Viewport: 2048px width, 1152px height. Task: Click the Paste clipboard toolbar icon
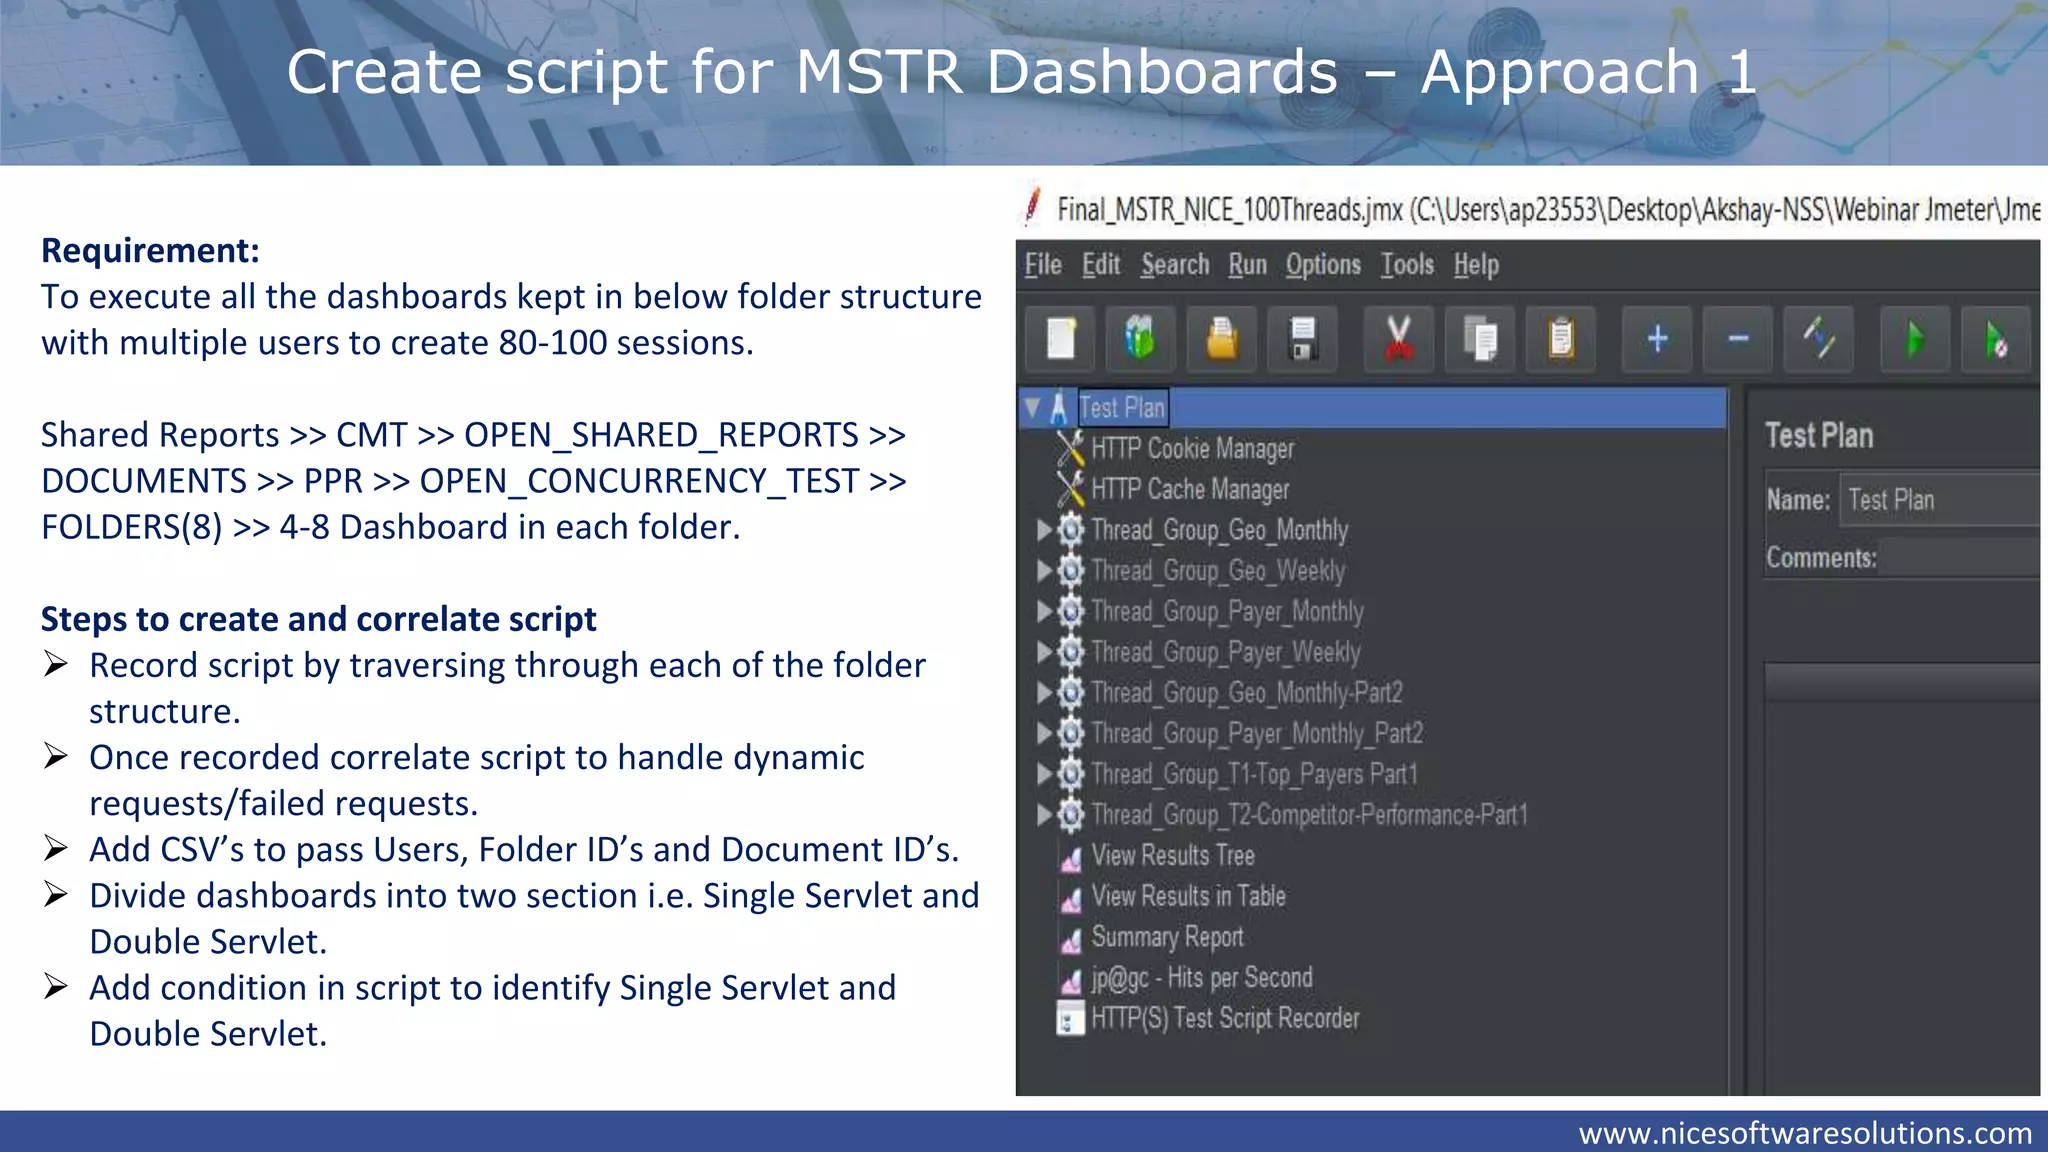click(x=1561, y=340)
